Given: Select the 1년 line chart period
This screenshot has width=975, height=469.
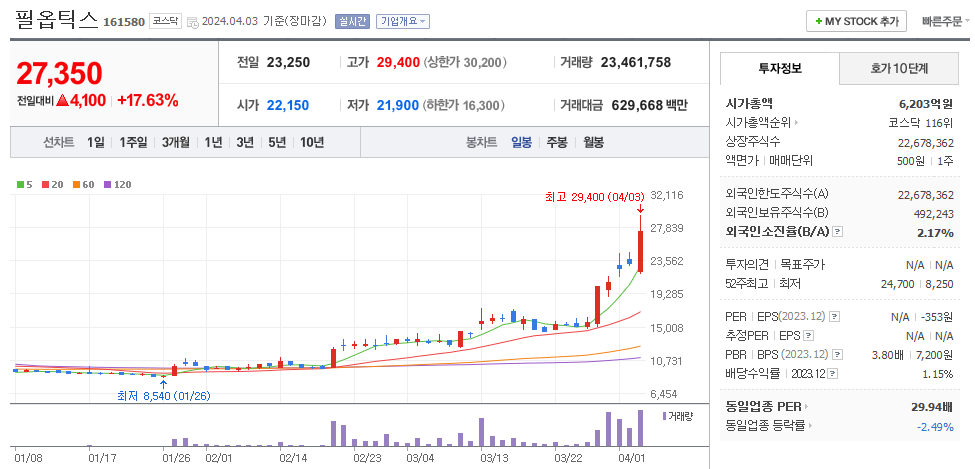Looking at the screenshot, I should point(213,142).
